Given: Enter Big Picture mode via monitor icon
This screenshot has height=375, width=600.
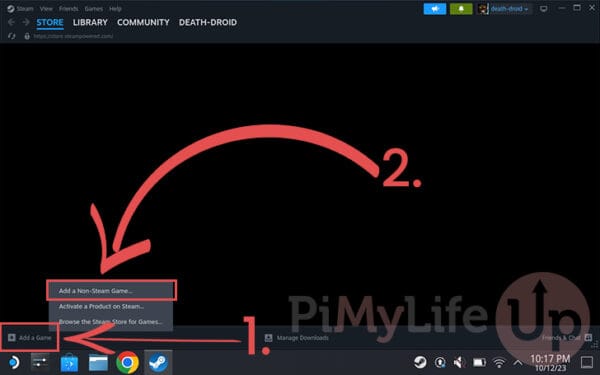Looking at the screenshot, I should [543, 9].
